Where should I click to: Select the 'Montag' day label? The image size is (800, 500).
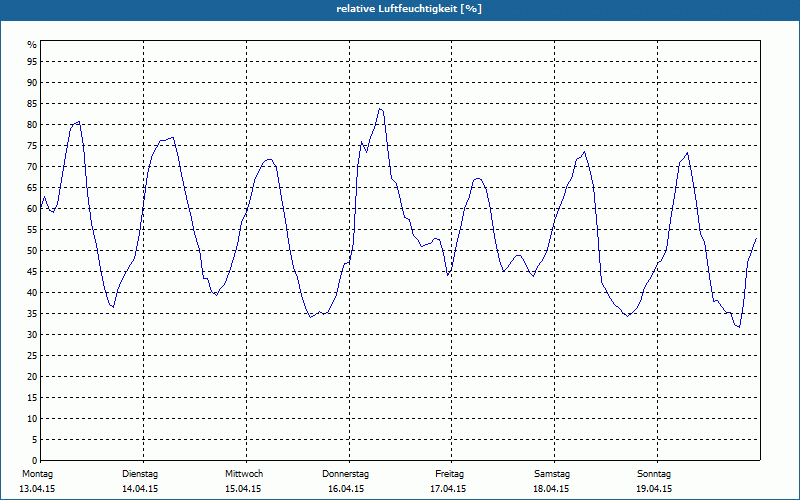37,474
